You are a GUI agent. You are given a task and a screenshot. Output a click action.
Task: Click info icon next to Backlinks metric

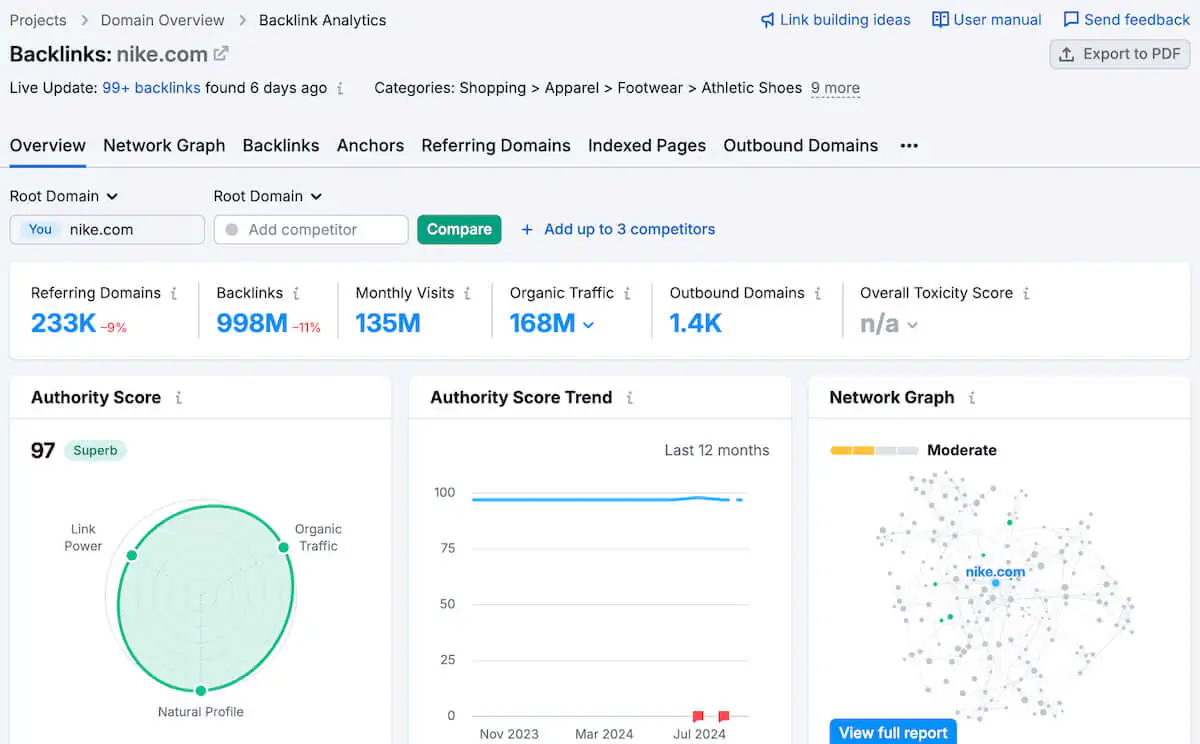tap(296, 293)
